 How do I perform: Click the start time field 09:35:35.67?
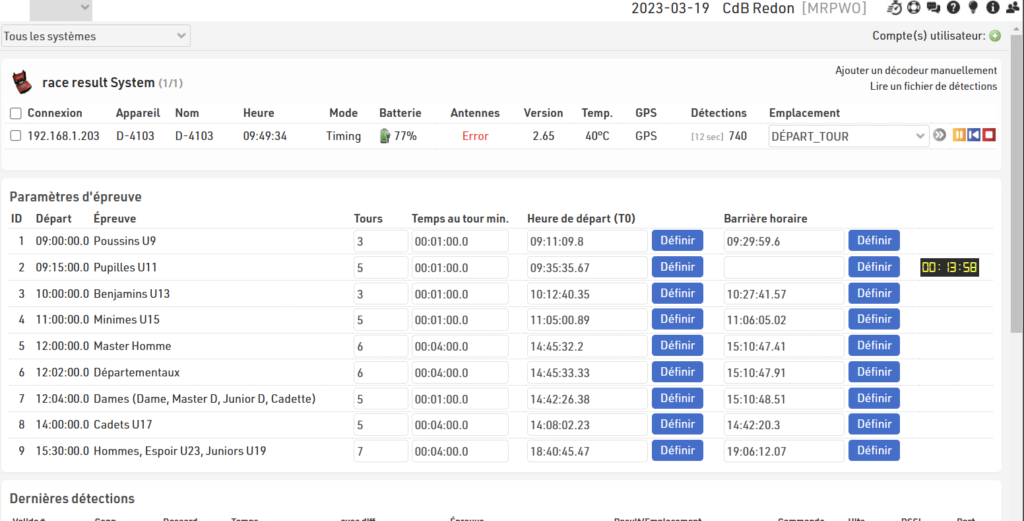[x=587, y=268]
